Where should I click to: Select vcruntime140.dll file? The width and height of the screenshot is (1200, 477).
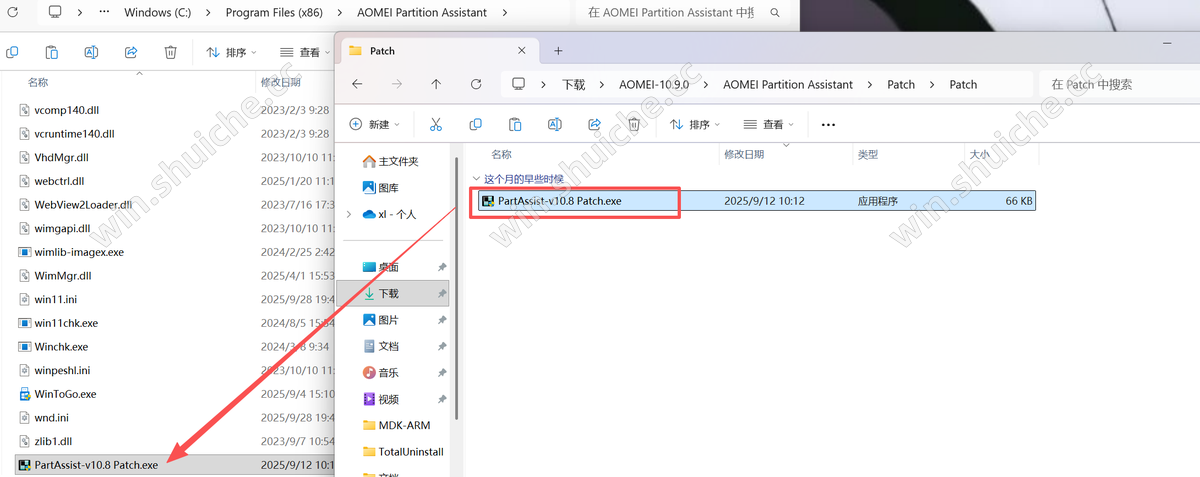[x=74, y=133]
